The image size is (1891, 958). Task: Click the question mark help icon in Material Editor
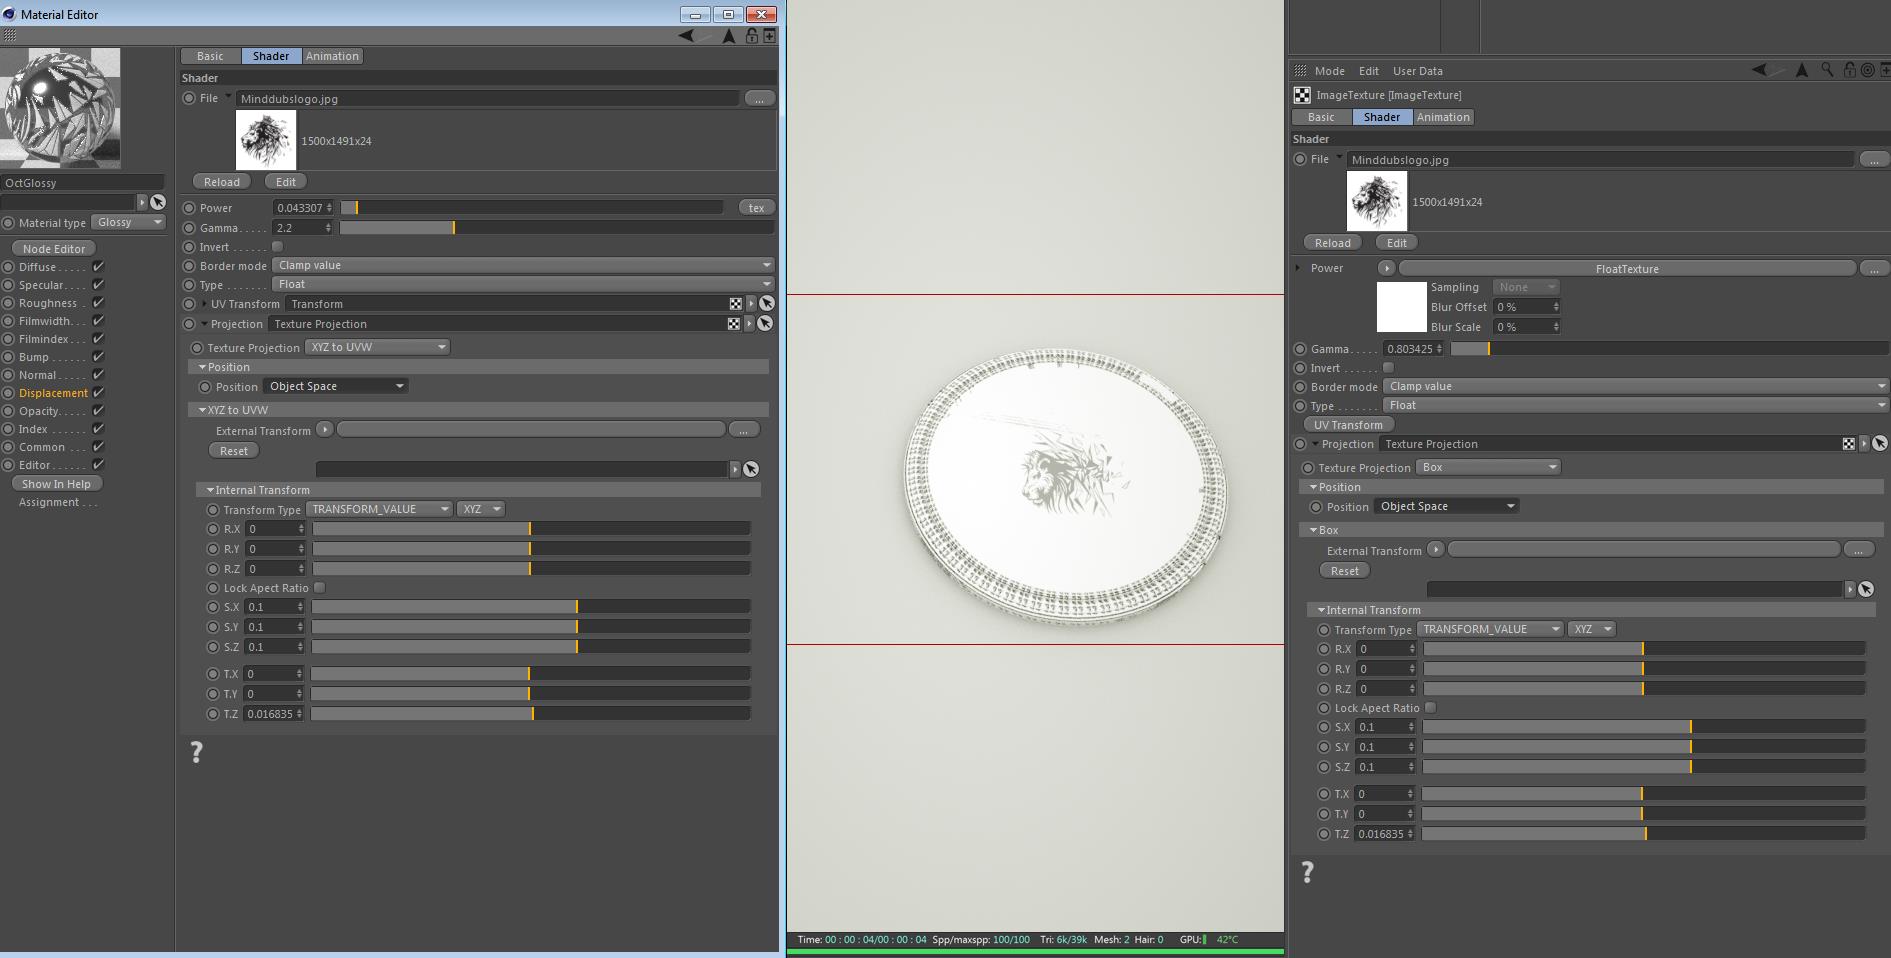tap(197, 753)
